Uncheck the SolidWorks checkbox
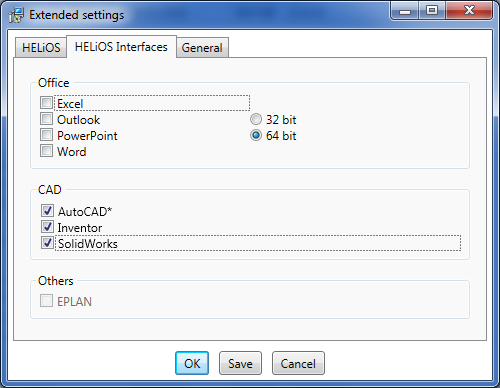500x388 pixels. coord(47,243)
